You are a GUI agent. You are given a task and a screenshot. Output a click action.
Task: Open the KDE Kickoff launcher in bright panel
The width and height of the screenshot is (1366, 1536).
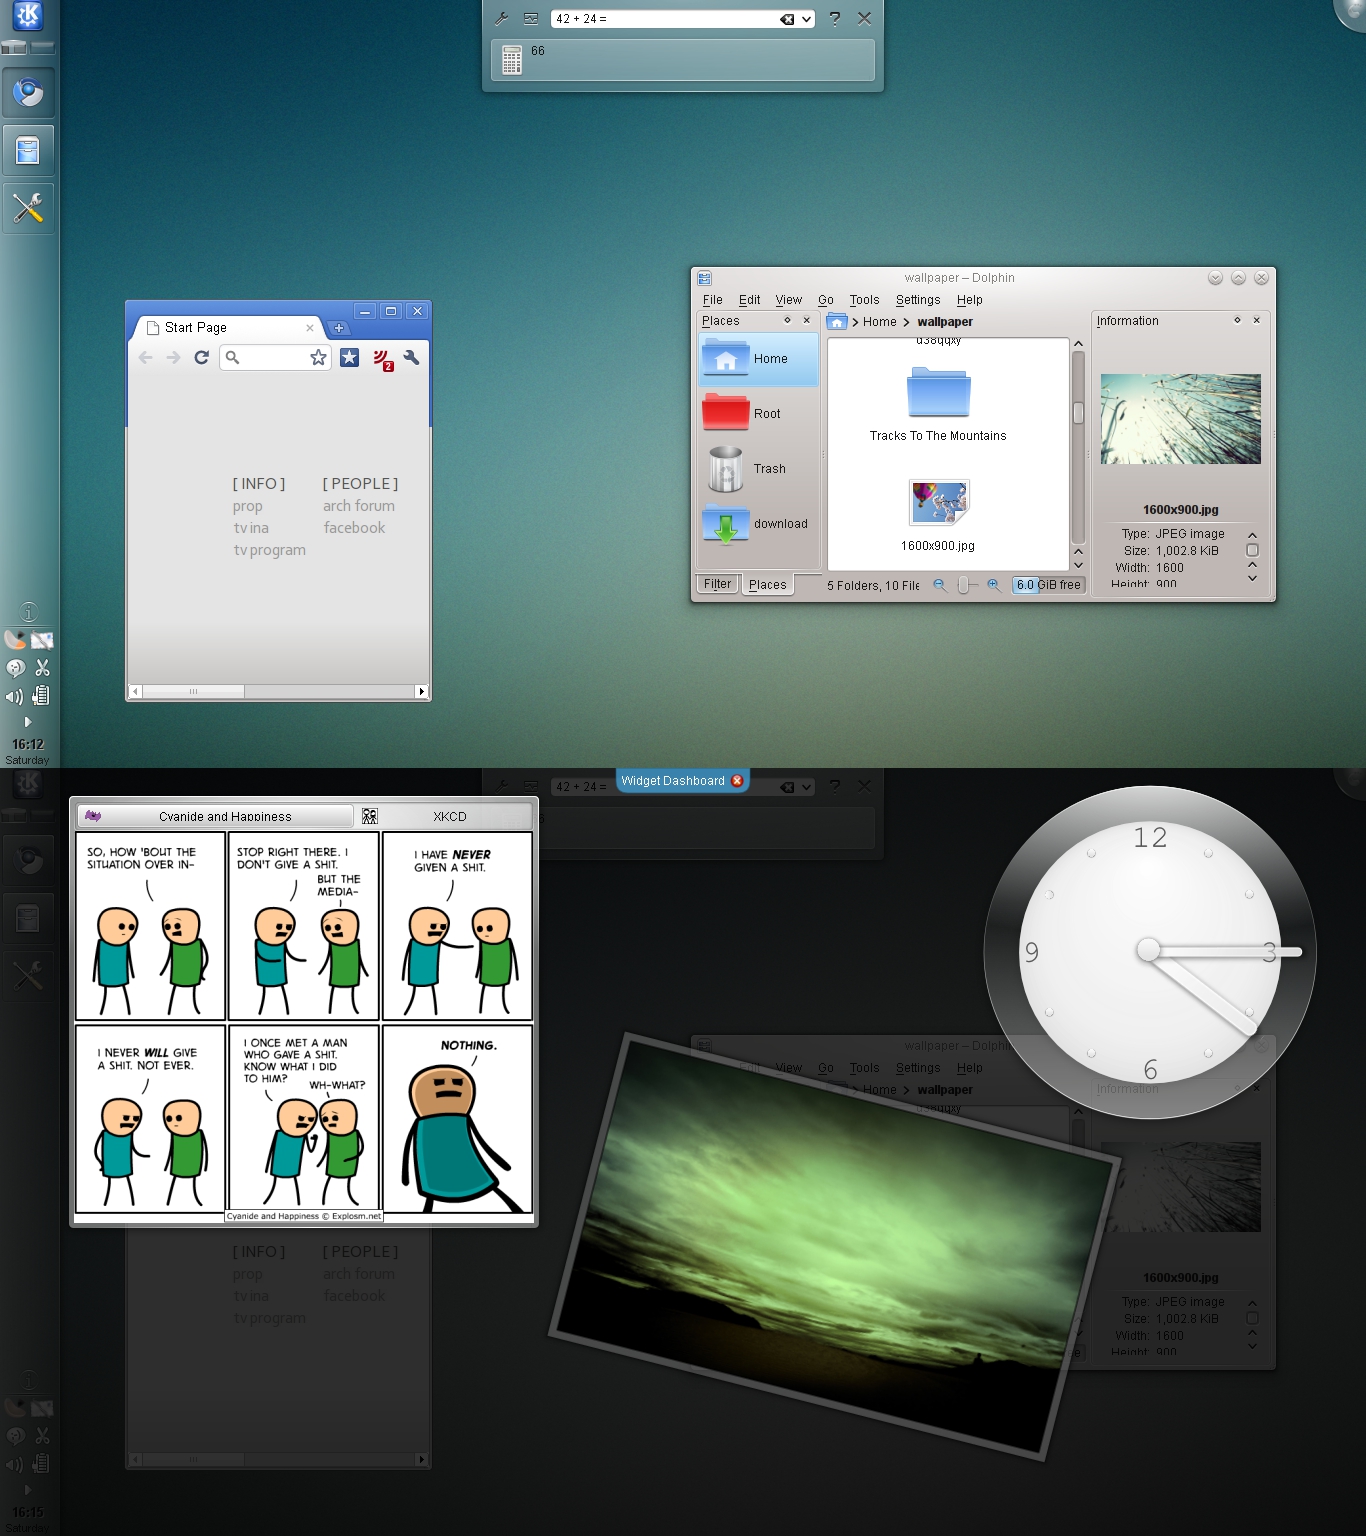click(28, 15)
